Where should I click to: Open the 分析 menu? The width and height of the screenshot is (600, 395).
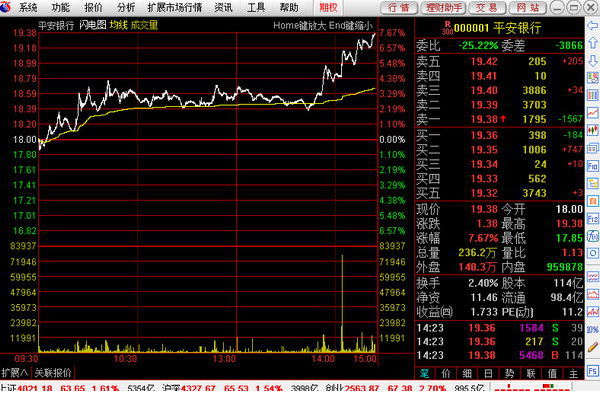(x=126, y=7)
